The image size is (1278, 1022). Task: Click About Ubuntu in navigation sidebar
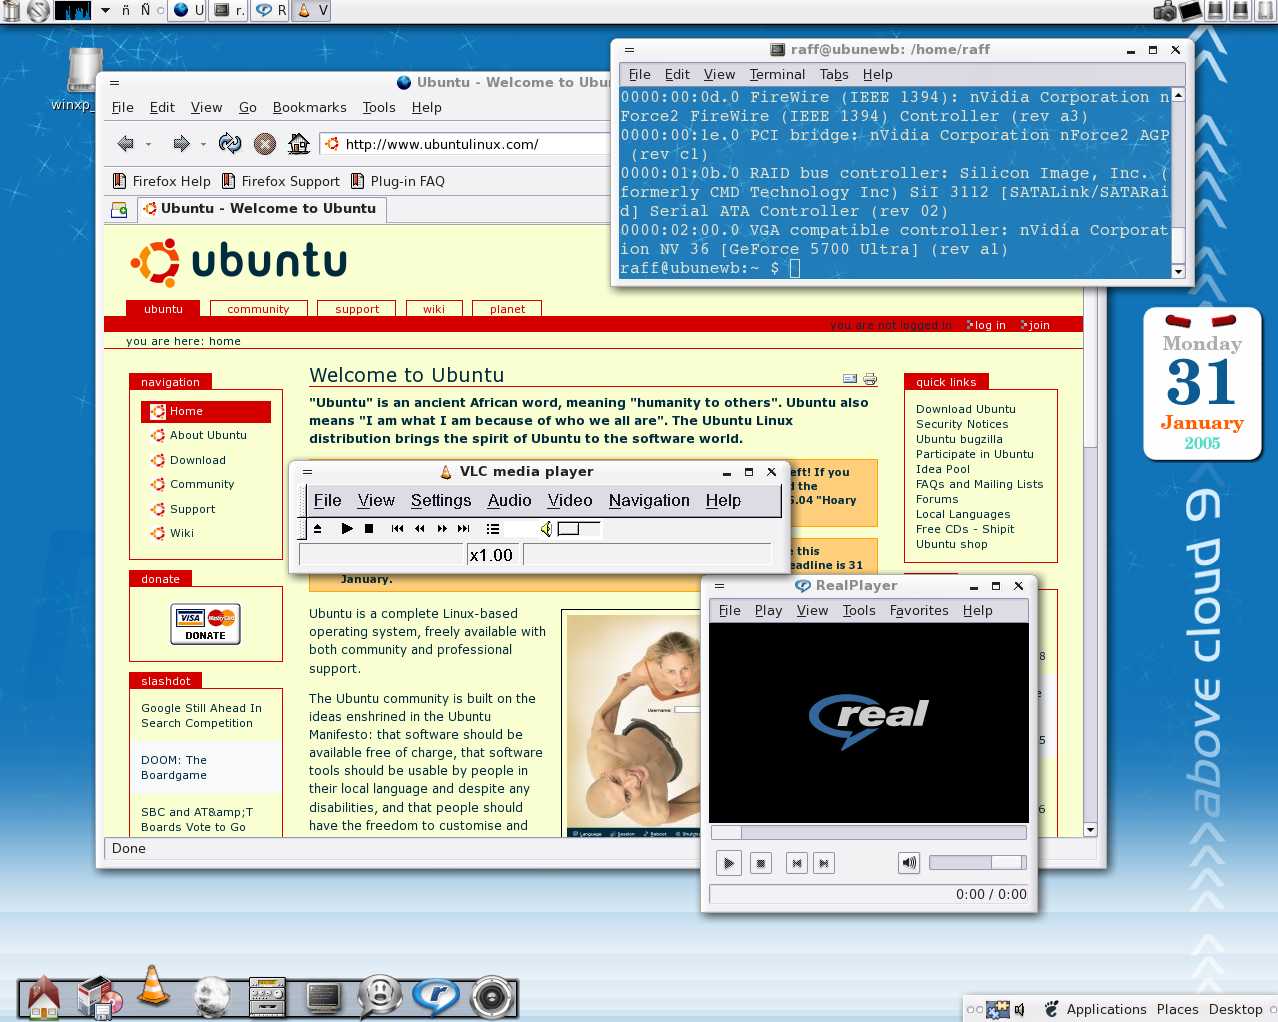point(208,435)
